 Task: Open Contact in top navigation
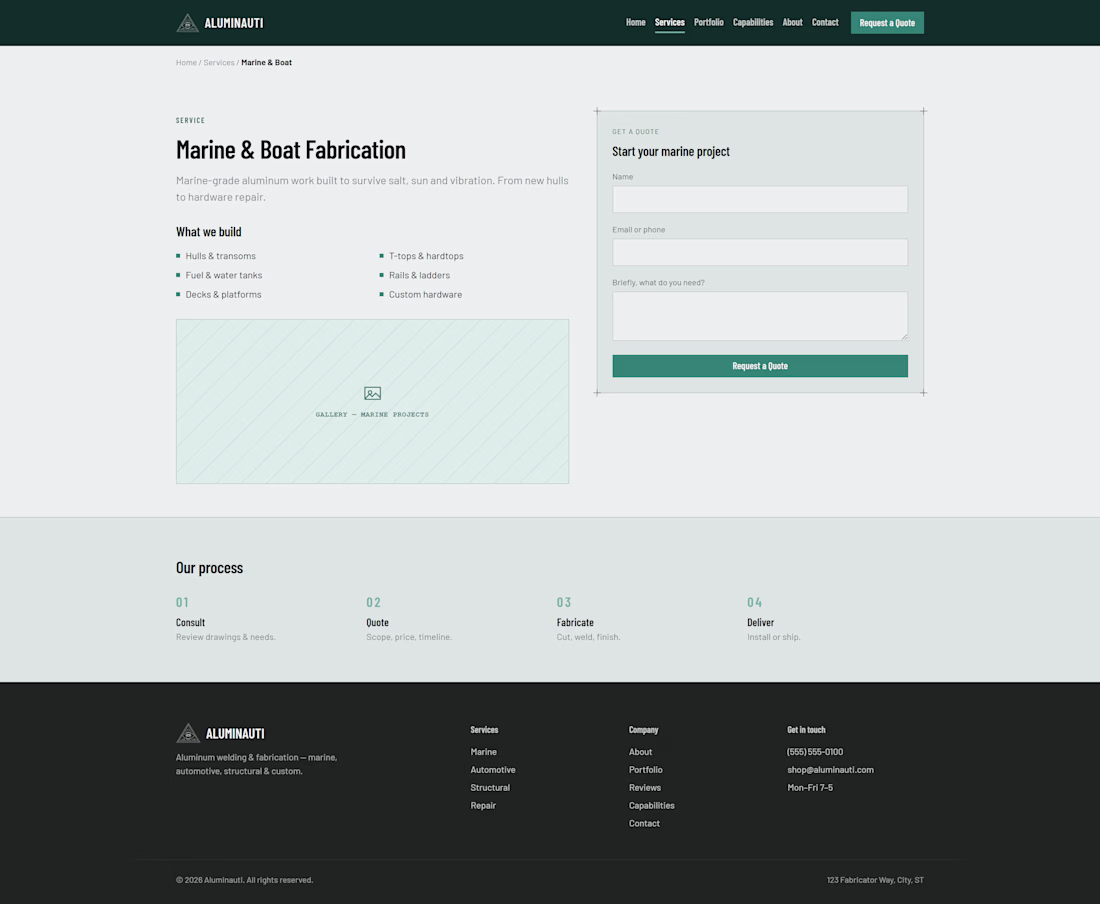[825, 22]
